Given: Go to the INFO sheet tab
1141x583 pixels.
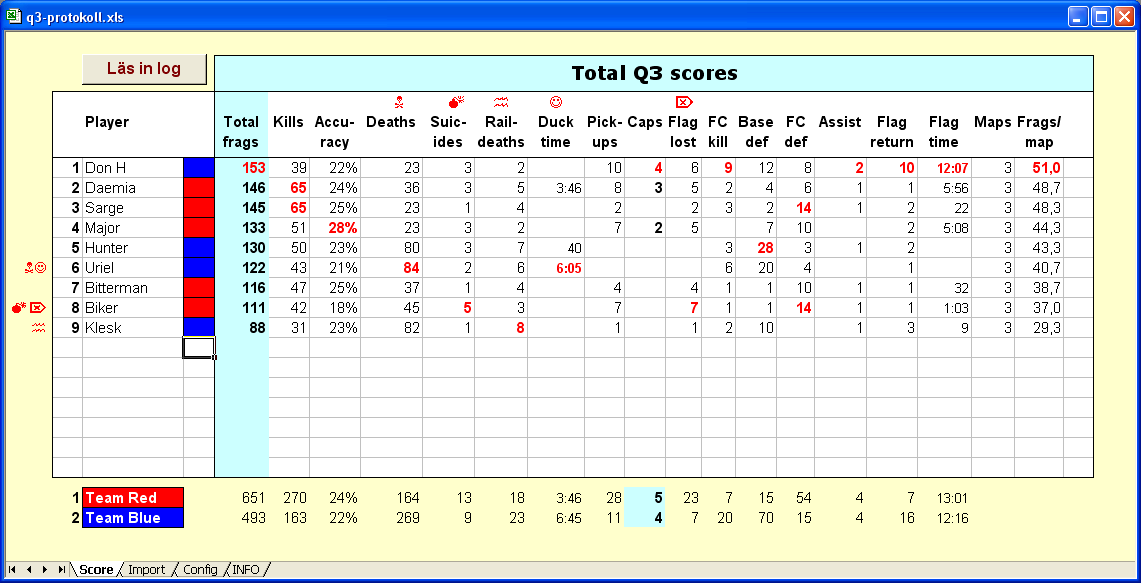Looking at the screenshot, I should (246, 569).
